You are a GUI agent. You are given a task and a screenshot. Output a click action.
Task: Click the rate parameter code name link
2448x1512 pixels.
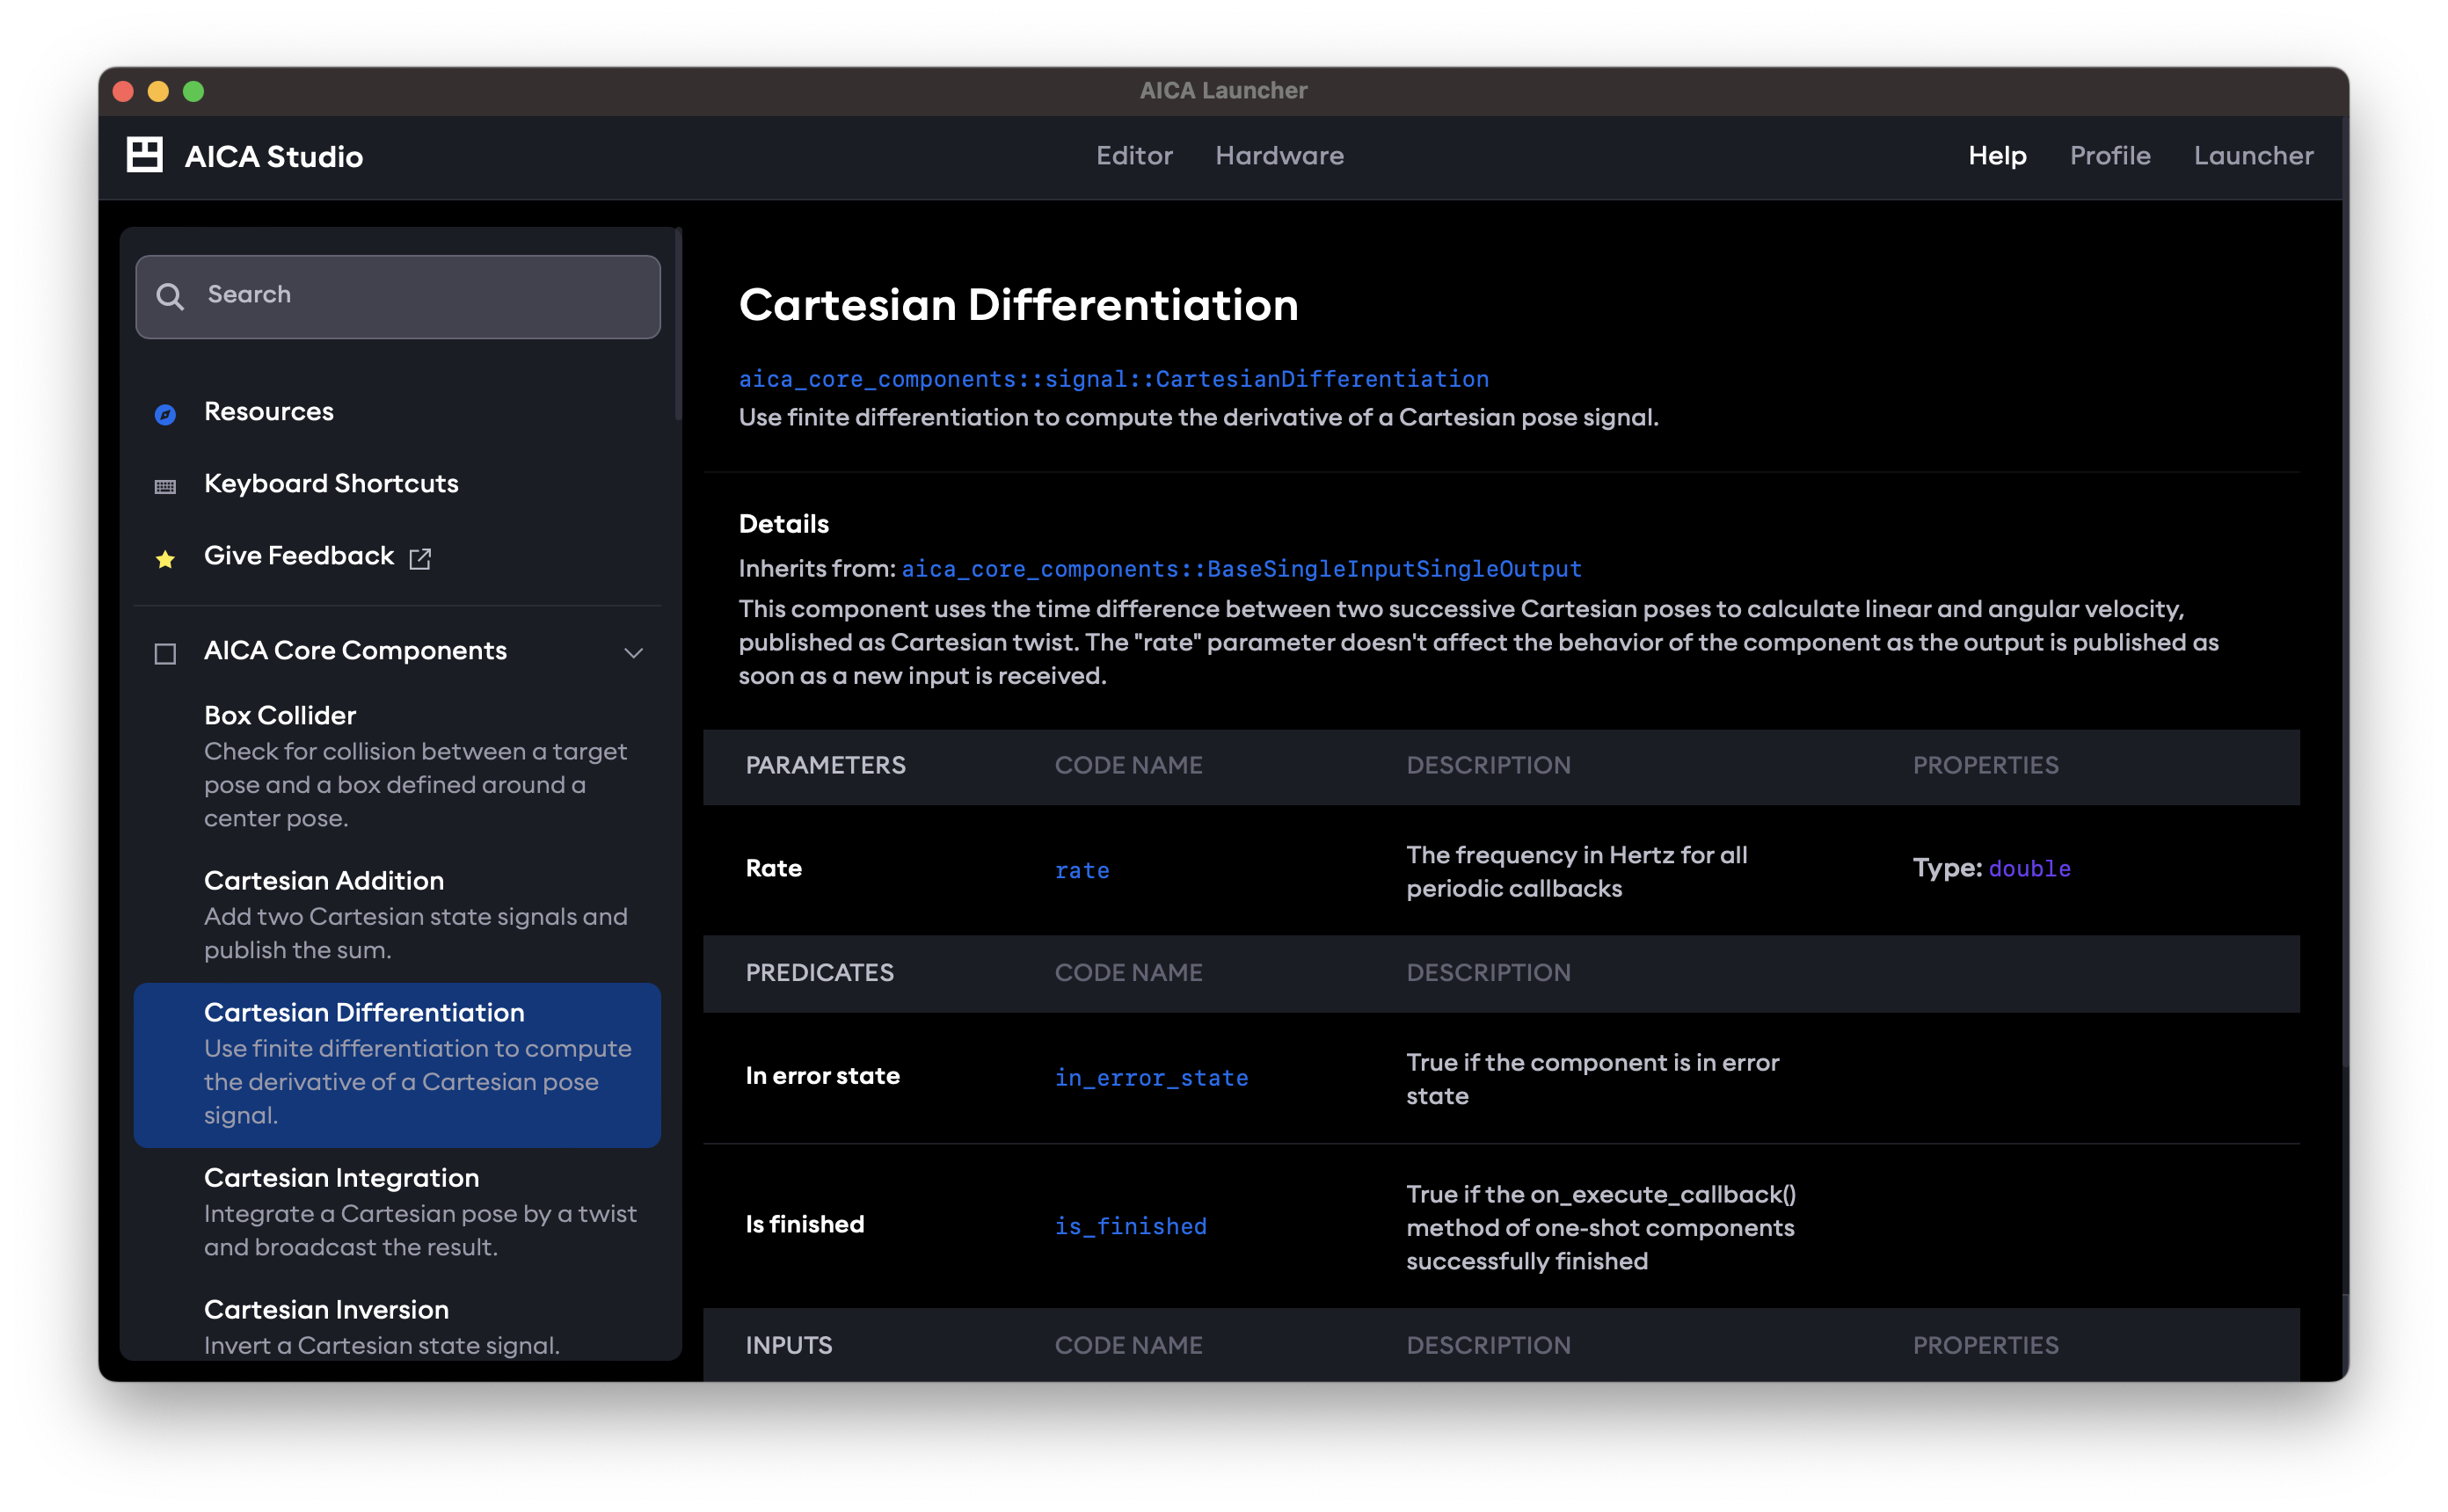[1082, 870]
